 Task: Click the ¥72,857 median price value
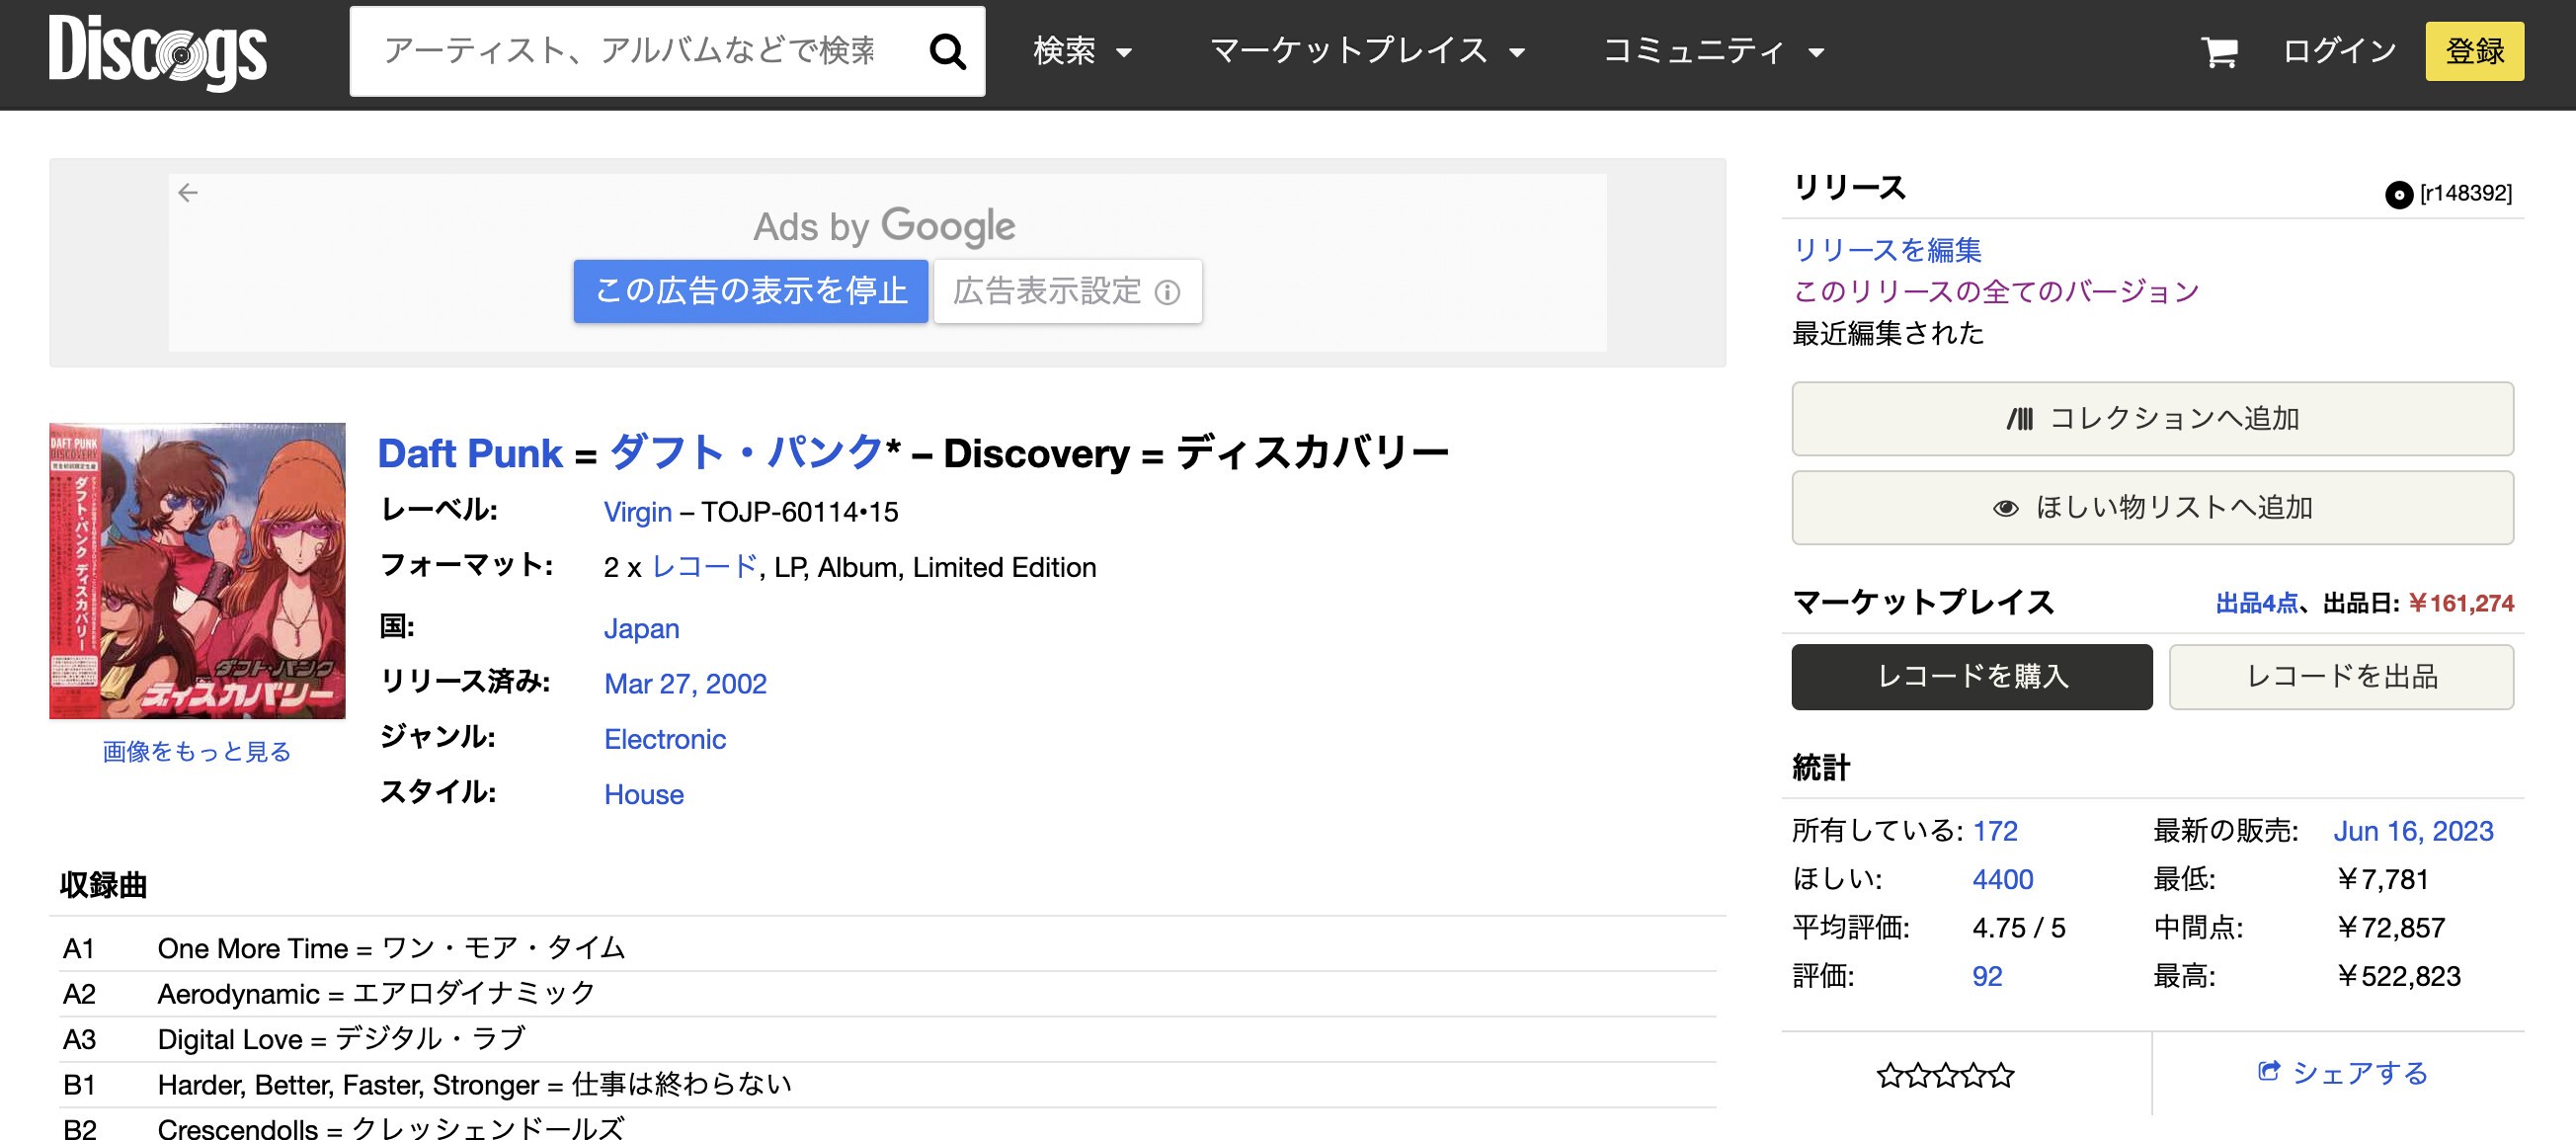[2391, 928]
